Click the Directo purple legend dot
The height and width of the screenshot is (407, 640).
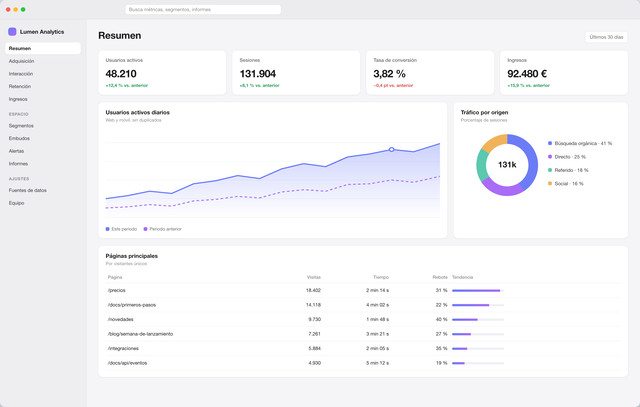550,157
